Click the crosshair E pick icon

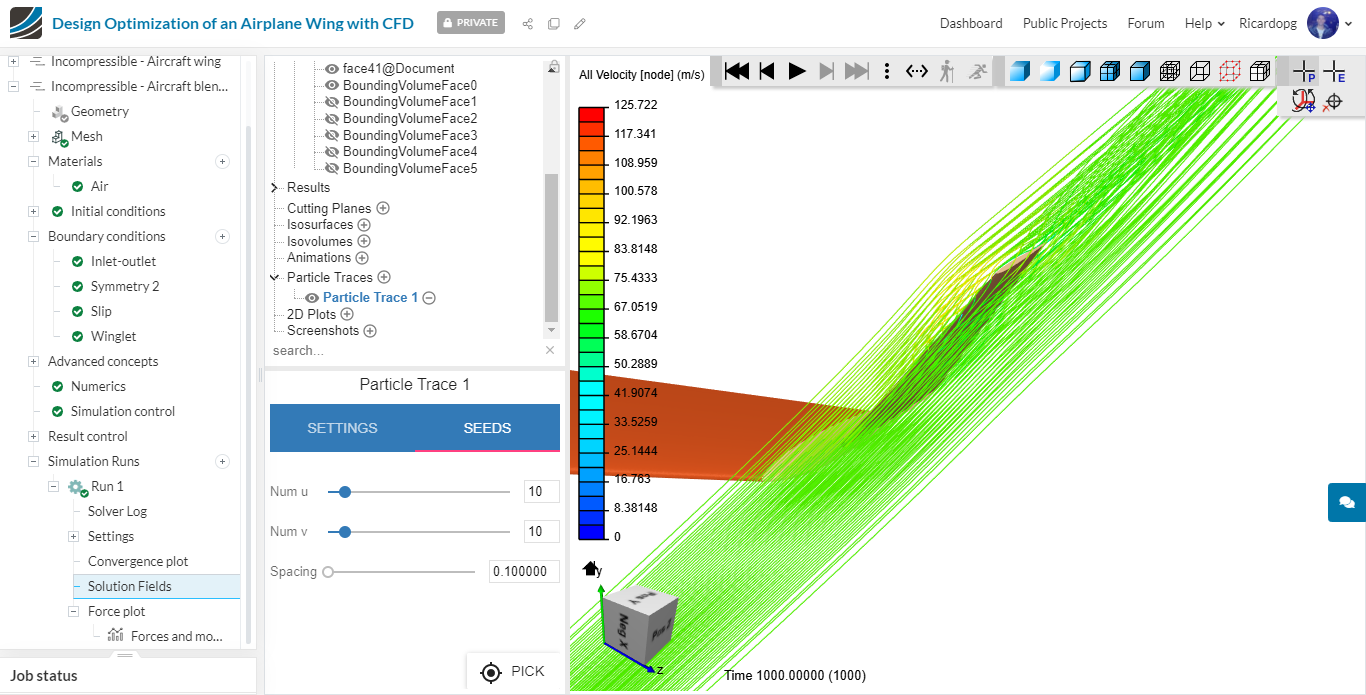pos(1334,71)
